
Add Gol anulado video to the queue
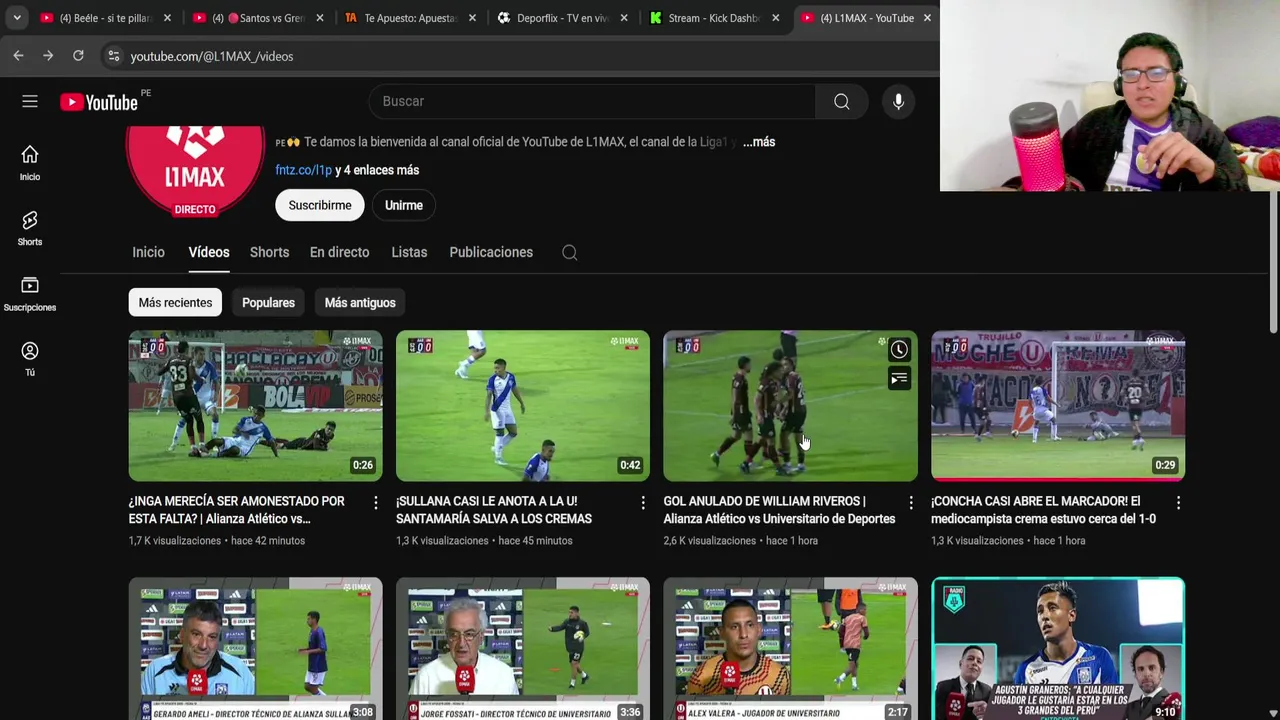point(899,378)
